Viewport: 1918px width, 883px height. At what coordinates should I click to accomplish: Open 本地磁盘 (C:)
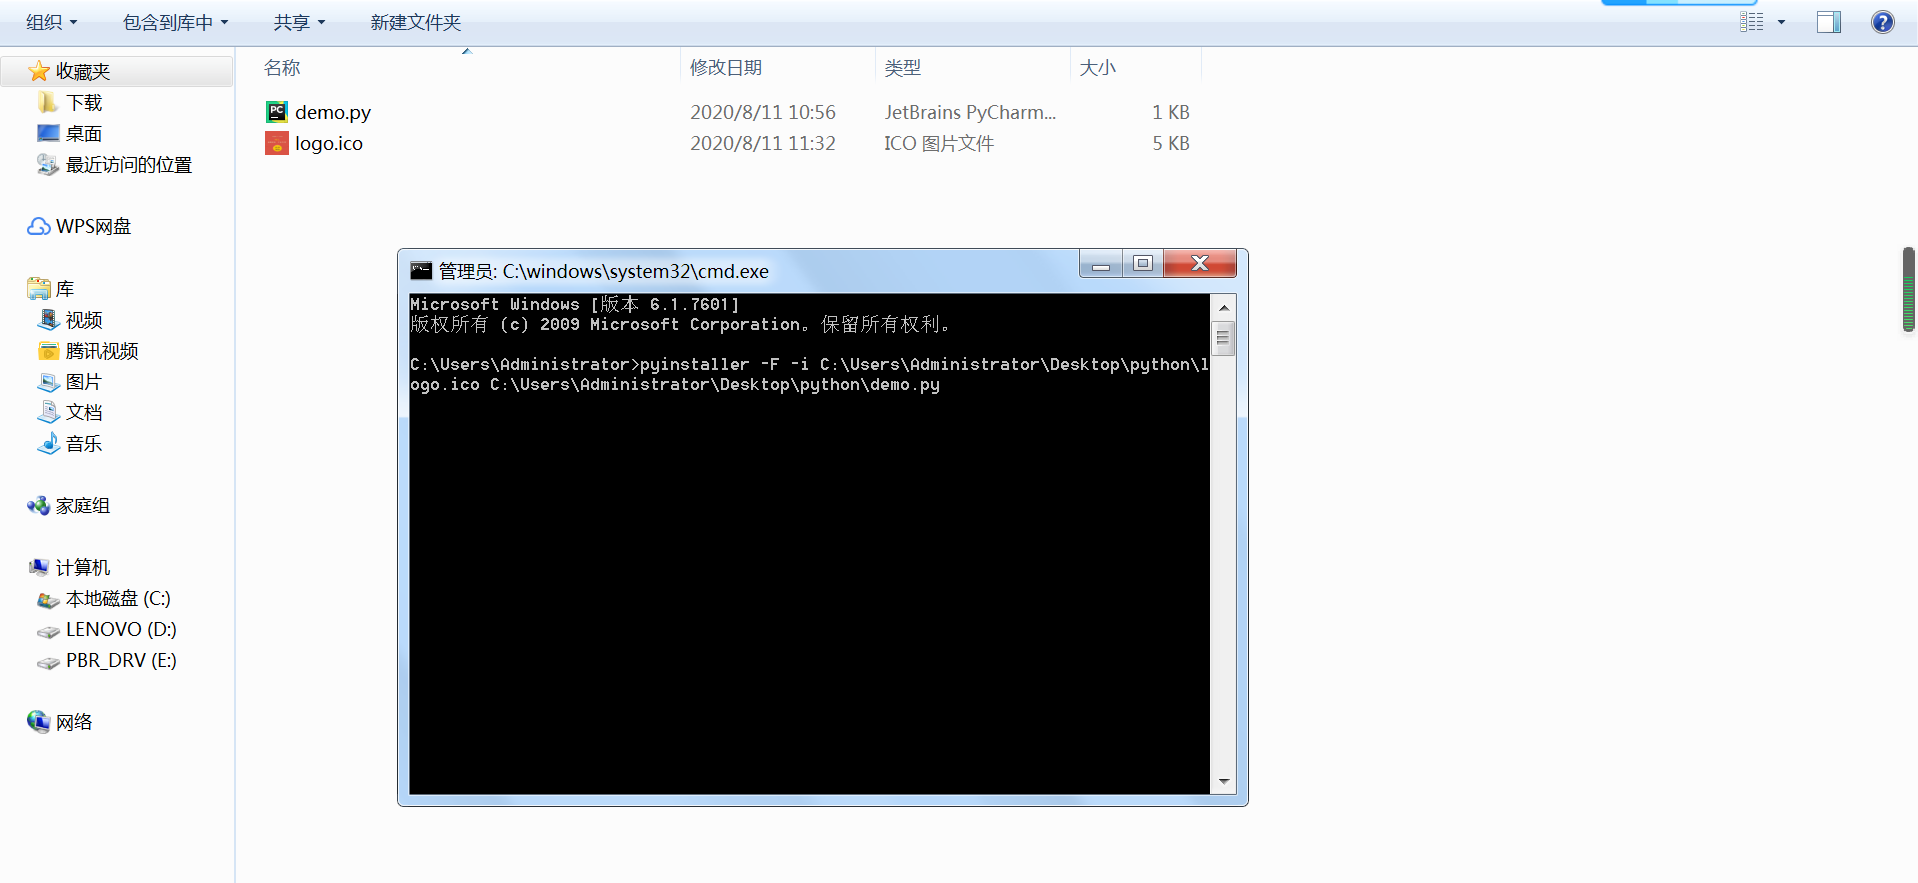click(118, 599)
